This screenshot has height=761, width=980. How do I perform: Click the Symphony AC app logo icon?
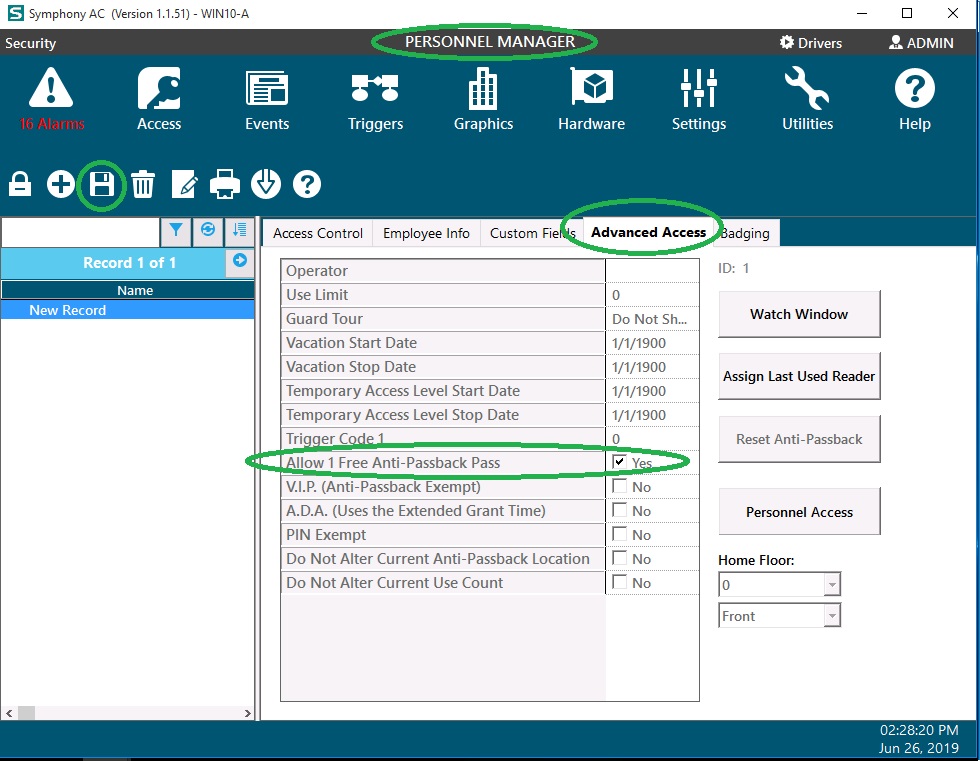pos(15,13)
